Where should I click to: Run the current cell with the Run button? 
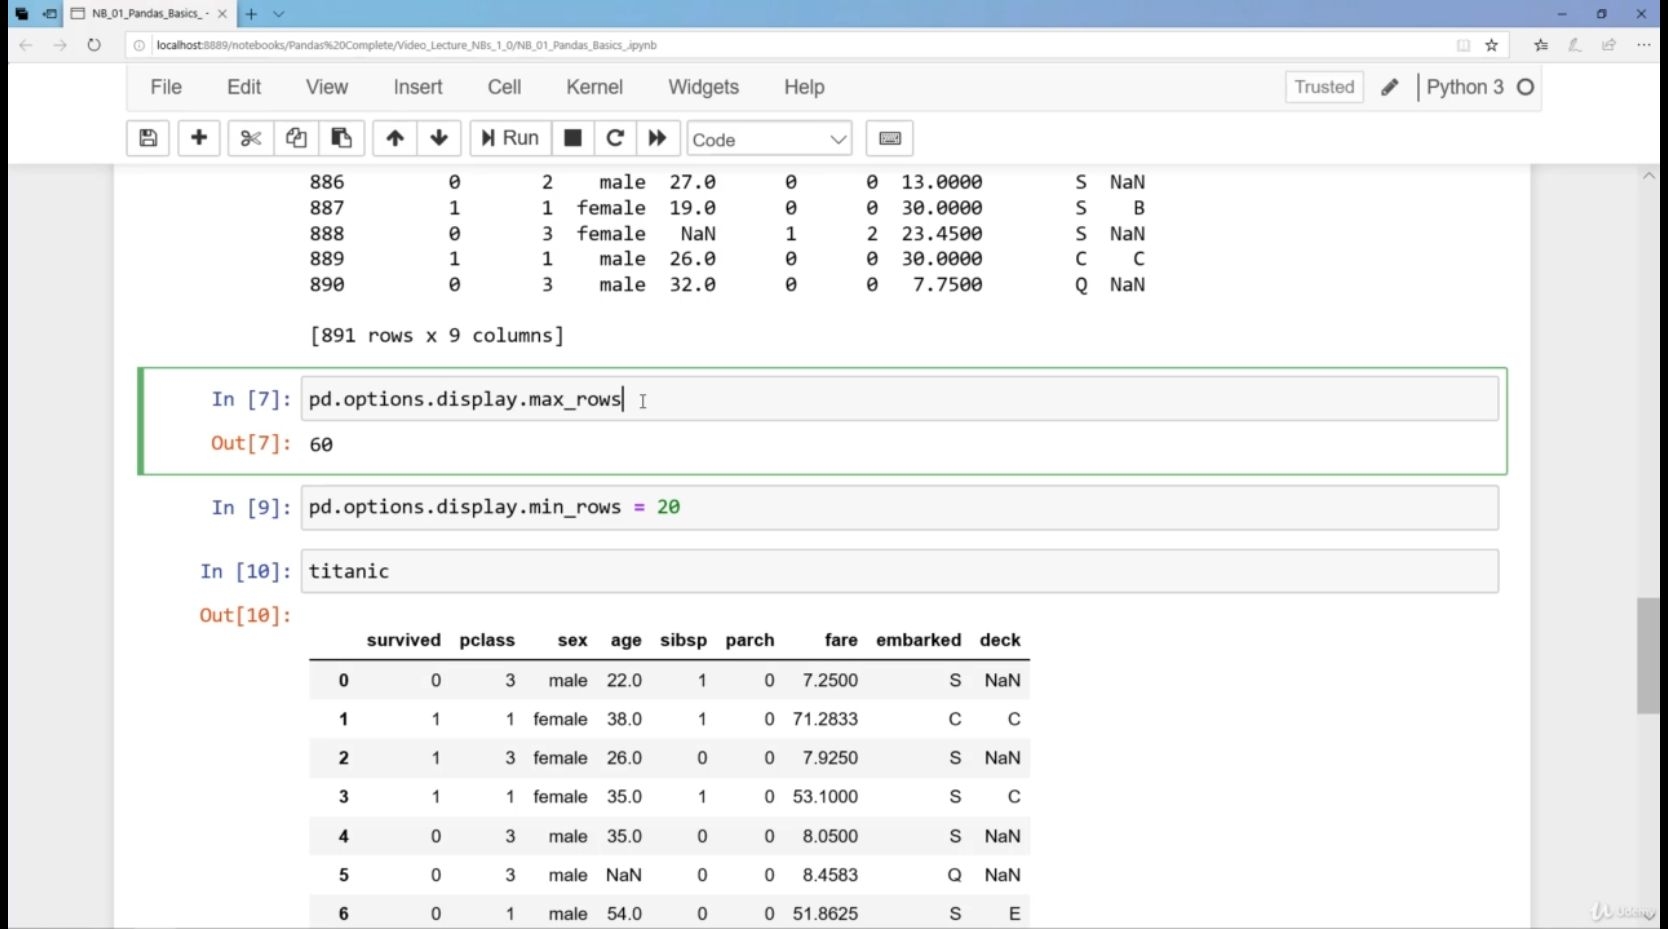[510, 138]
